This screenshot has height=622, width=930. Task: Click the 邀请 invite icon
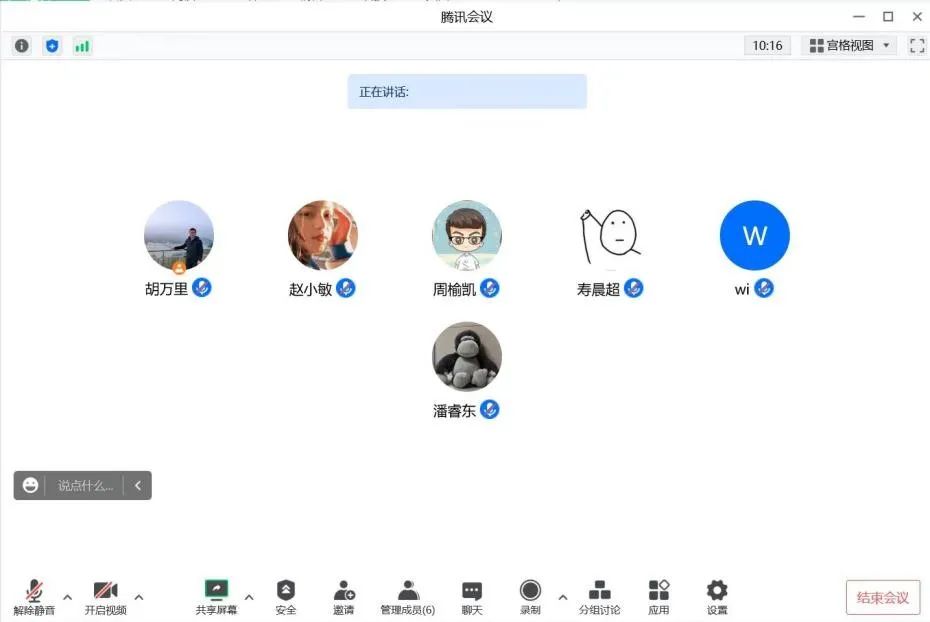pyautogui.click(x=344, y=597)
